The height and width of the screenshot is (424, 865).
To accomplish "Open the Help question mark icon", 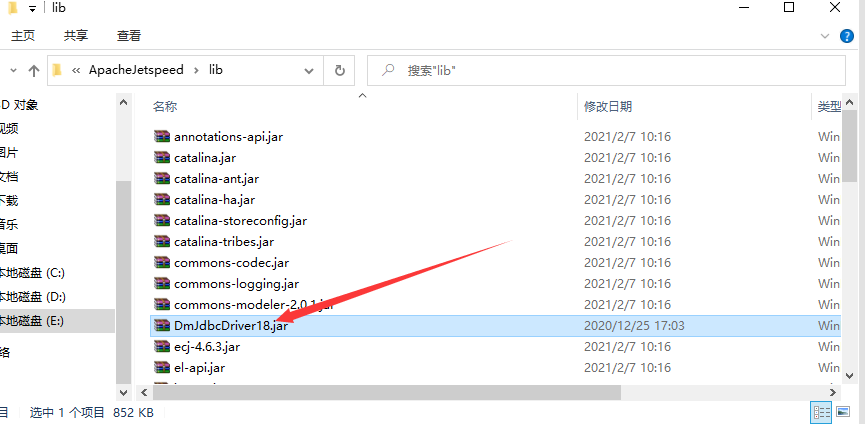I will 846,36.
